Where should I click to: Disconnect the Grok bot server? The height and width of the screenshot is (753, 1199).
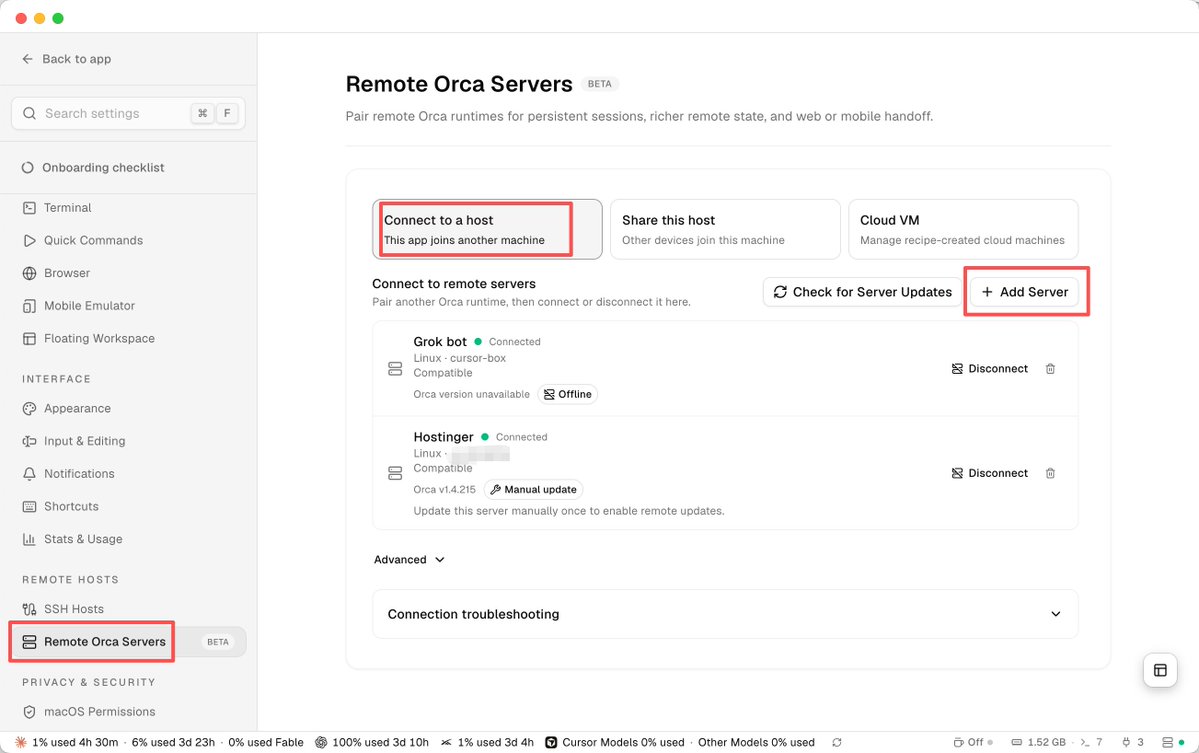coord(989,368)
